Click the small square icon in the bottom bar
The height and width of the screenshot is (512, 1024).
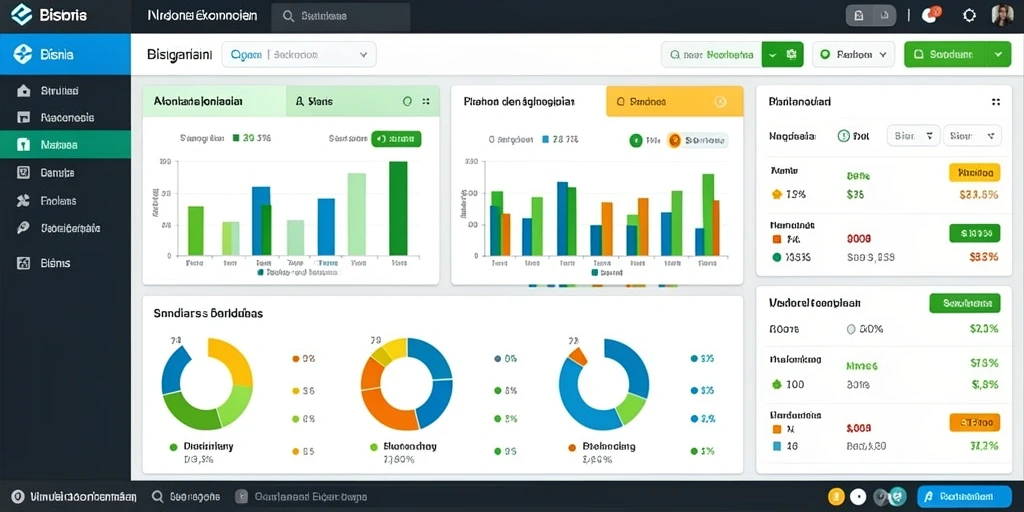pos(242,497)
